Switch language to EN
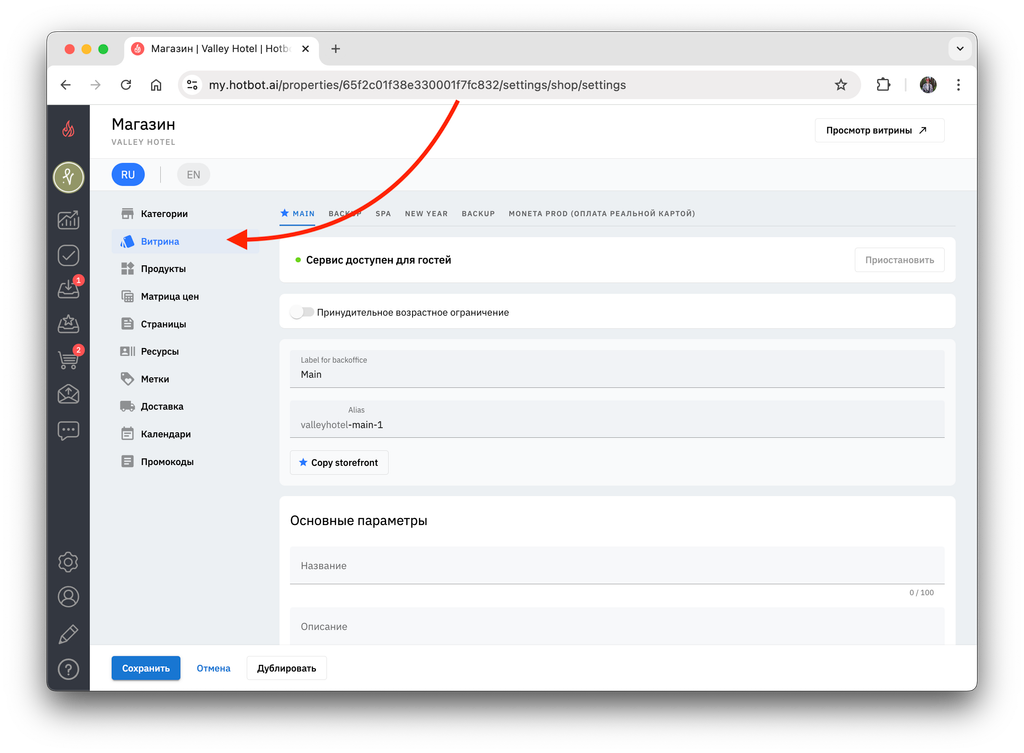Image resolution: width=1024 pixels, height=753 pixels. tap(193, 174)
